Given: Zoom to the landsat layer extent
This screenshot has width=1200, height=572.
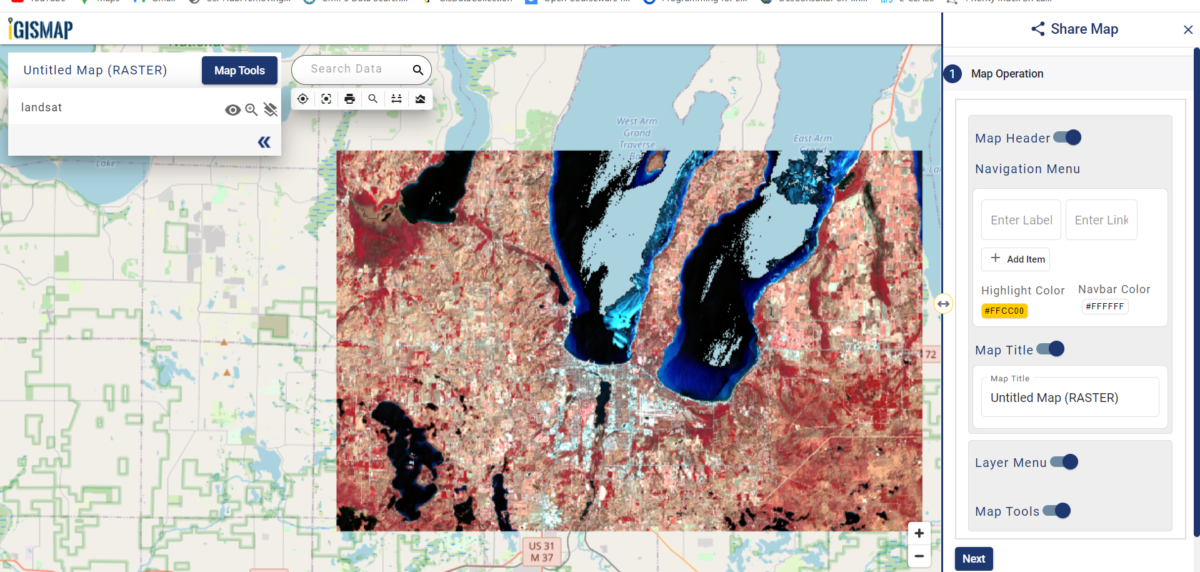Looking at the screenshot, I should 251,110.
